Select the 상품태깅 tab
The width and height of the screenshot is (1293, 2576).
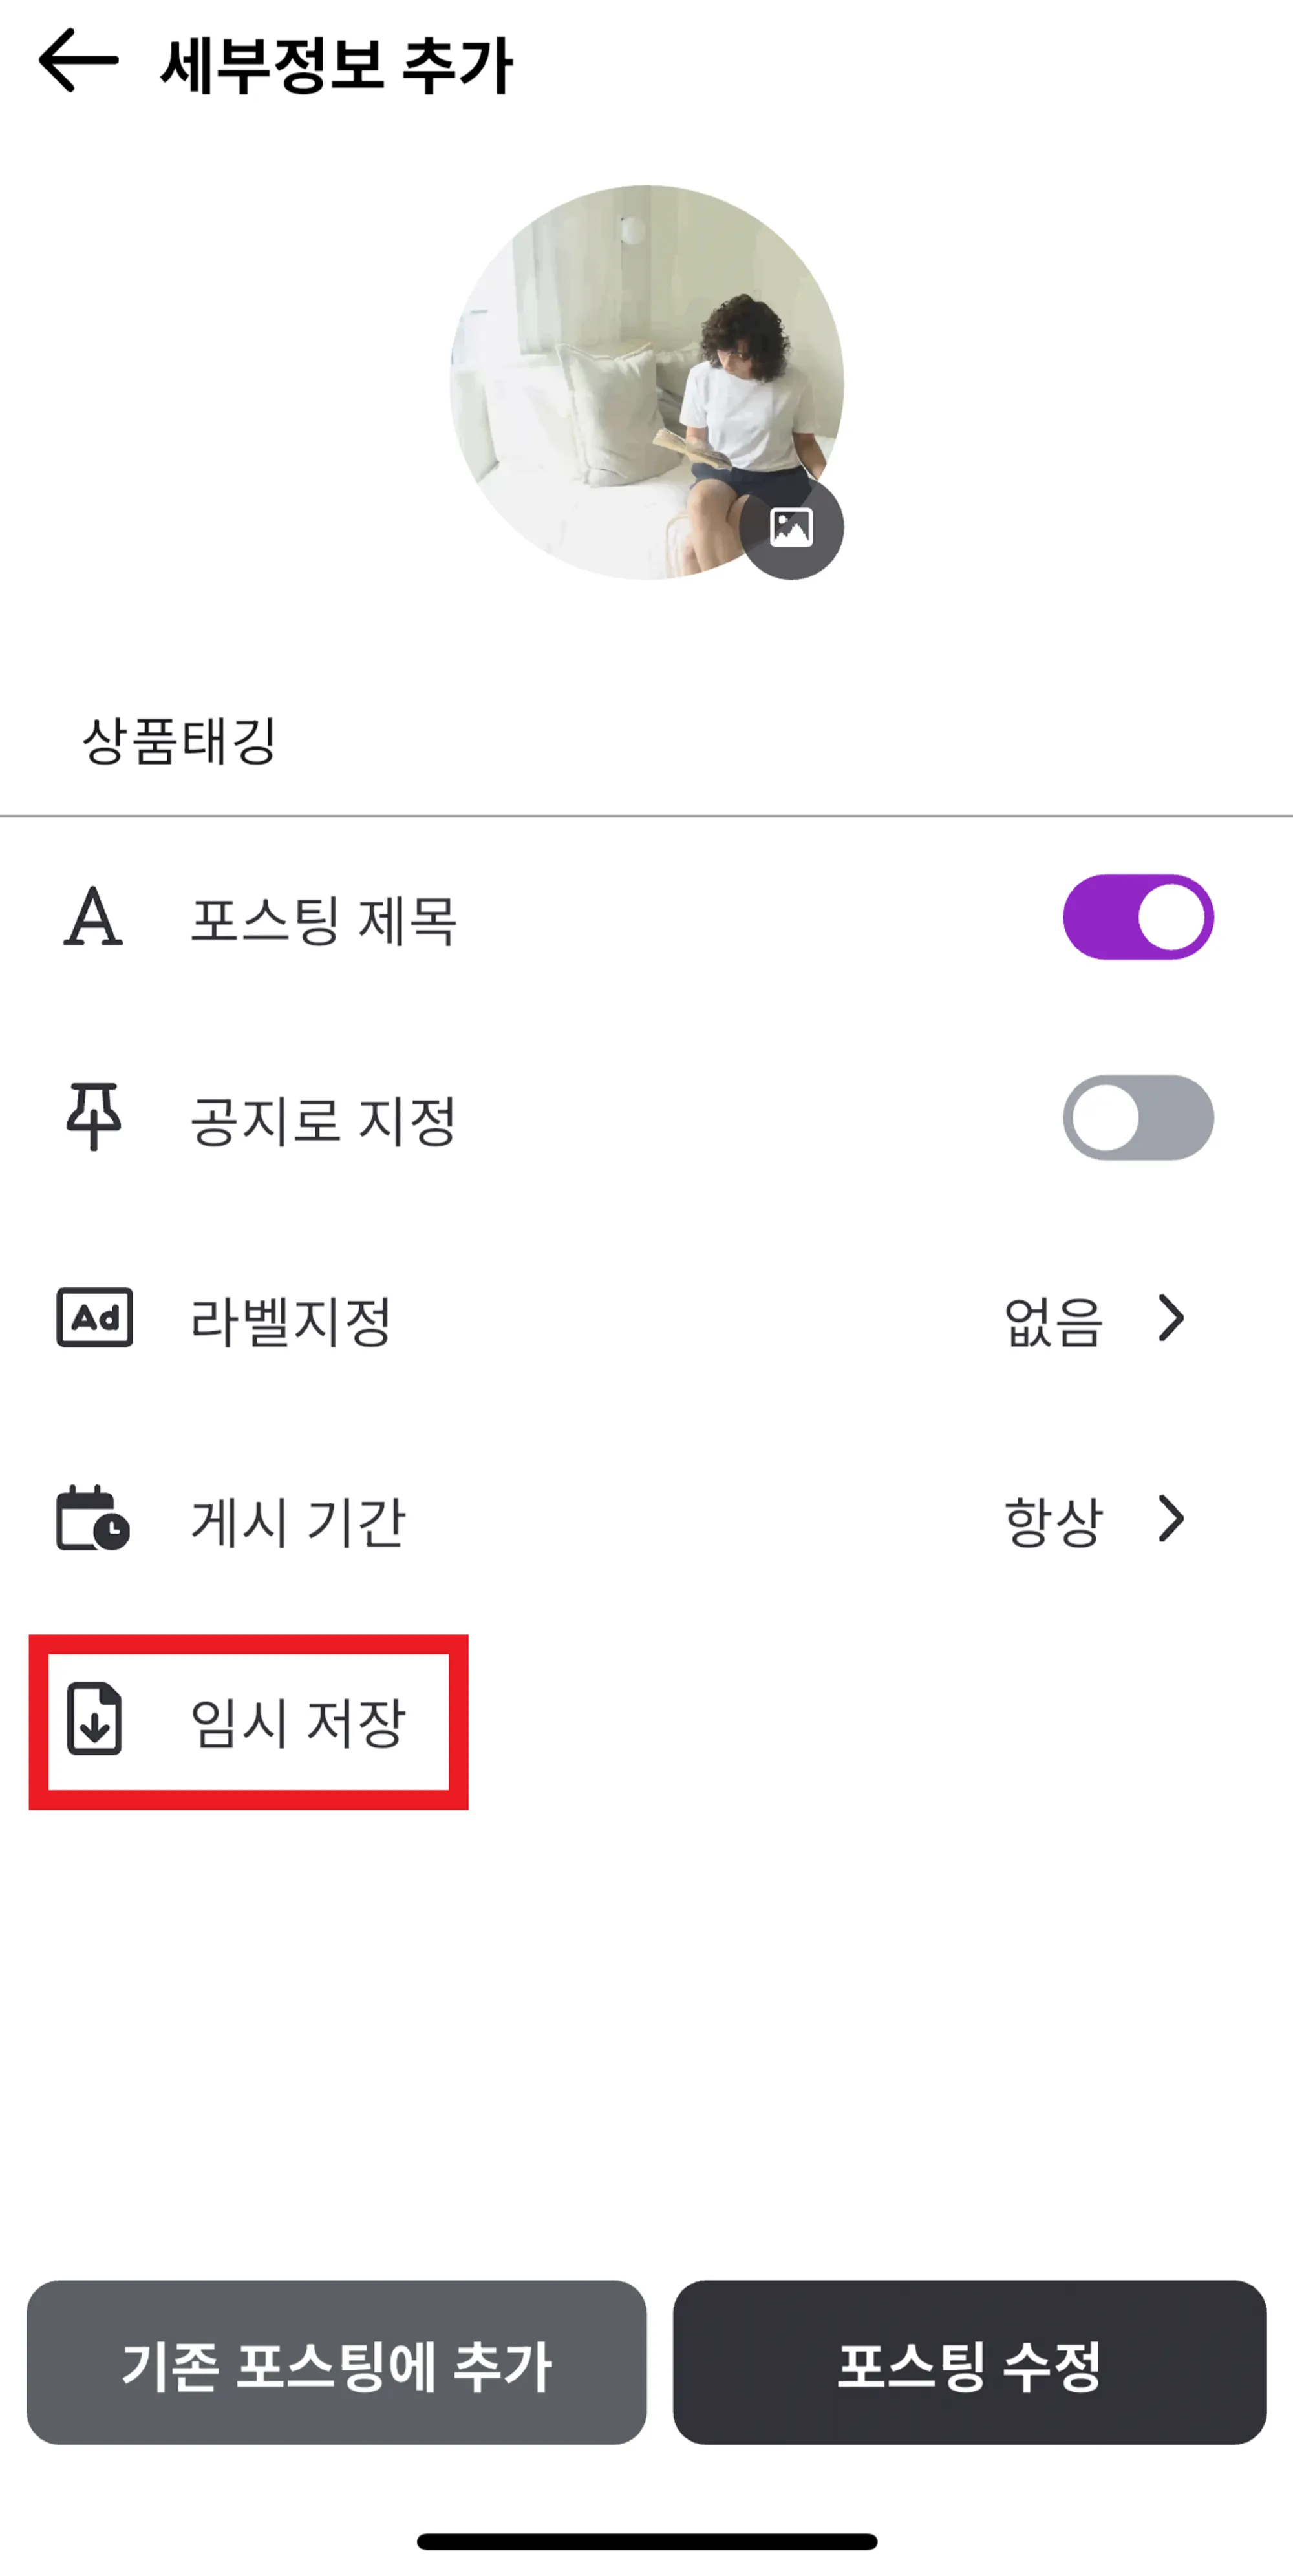click(179, 741)
